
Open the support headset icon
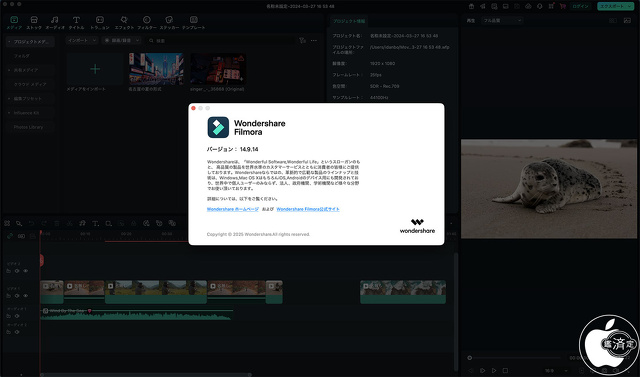coord(540,6)
